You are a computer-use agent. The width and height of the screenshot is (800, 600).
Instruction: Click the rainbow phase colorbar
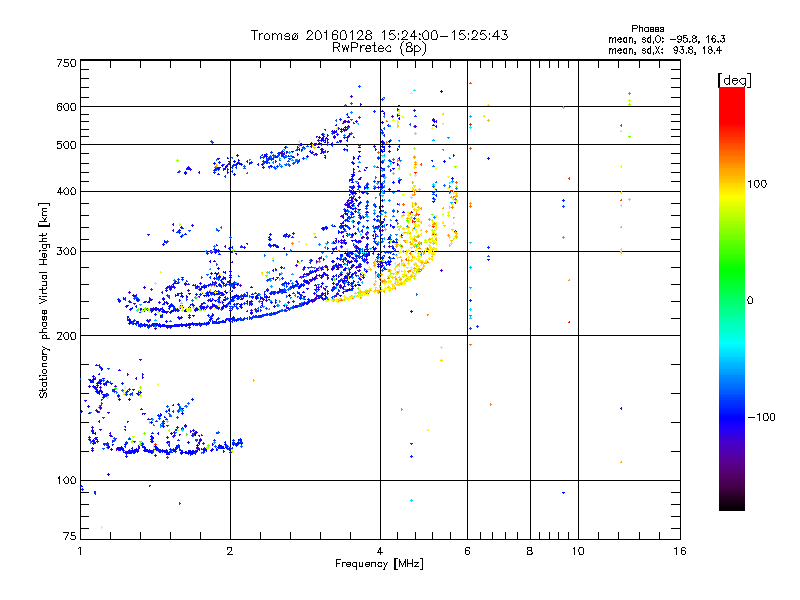point(732,298)
